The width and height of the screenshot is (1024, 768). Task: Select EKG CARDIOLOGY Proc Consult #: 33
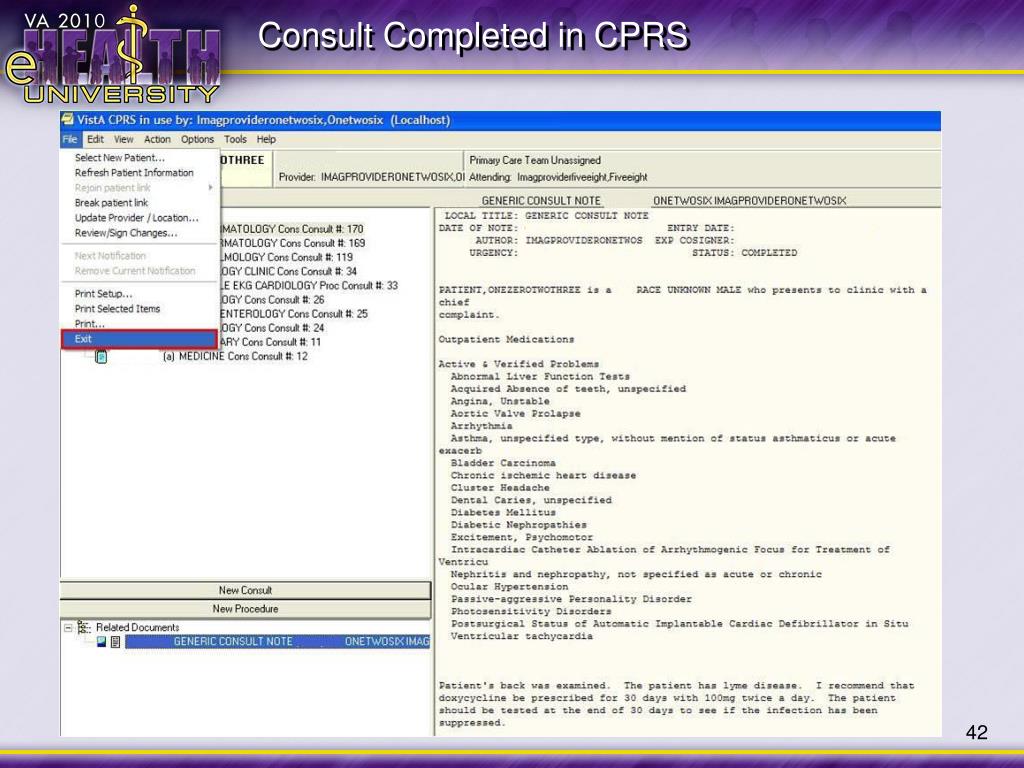[x=309, y=285]
